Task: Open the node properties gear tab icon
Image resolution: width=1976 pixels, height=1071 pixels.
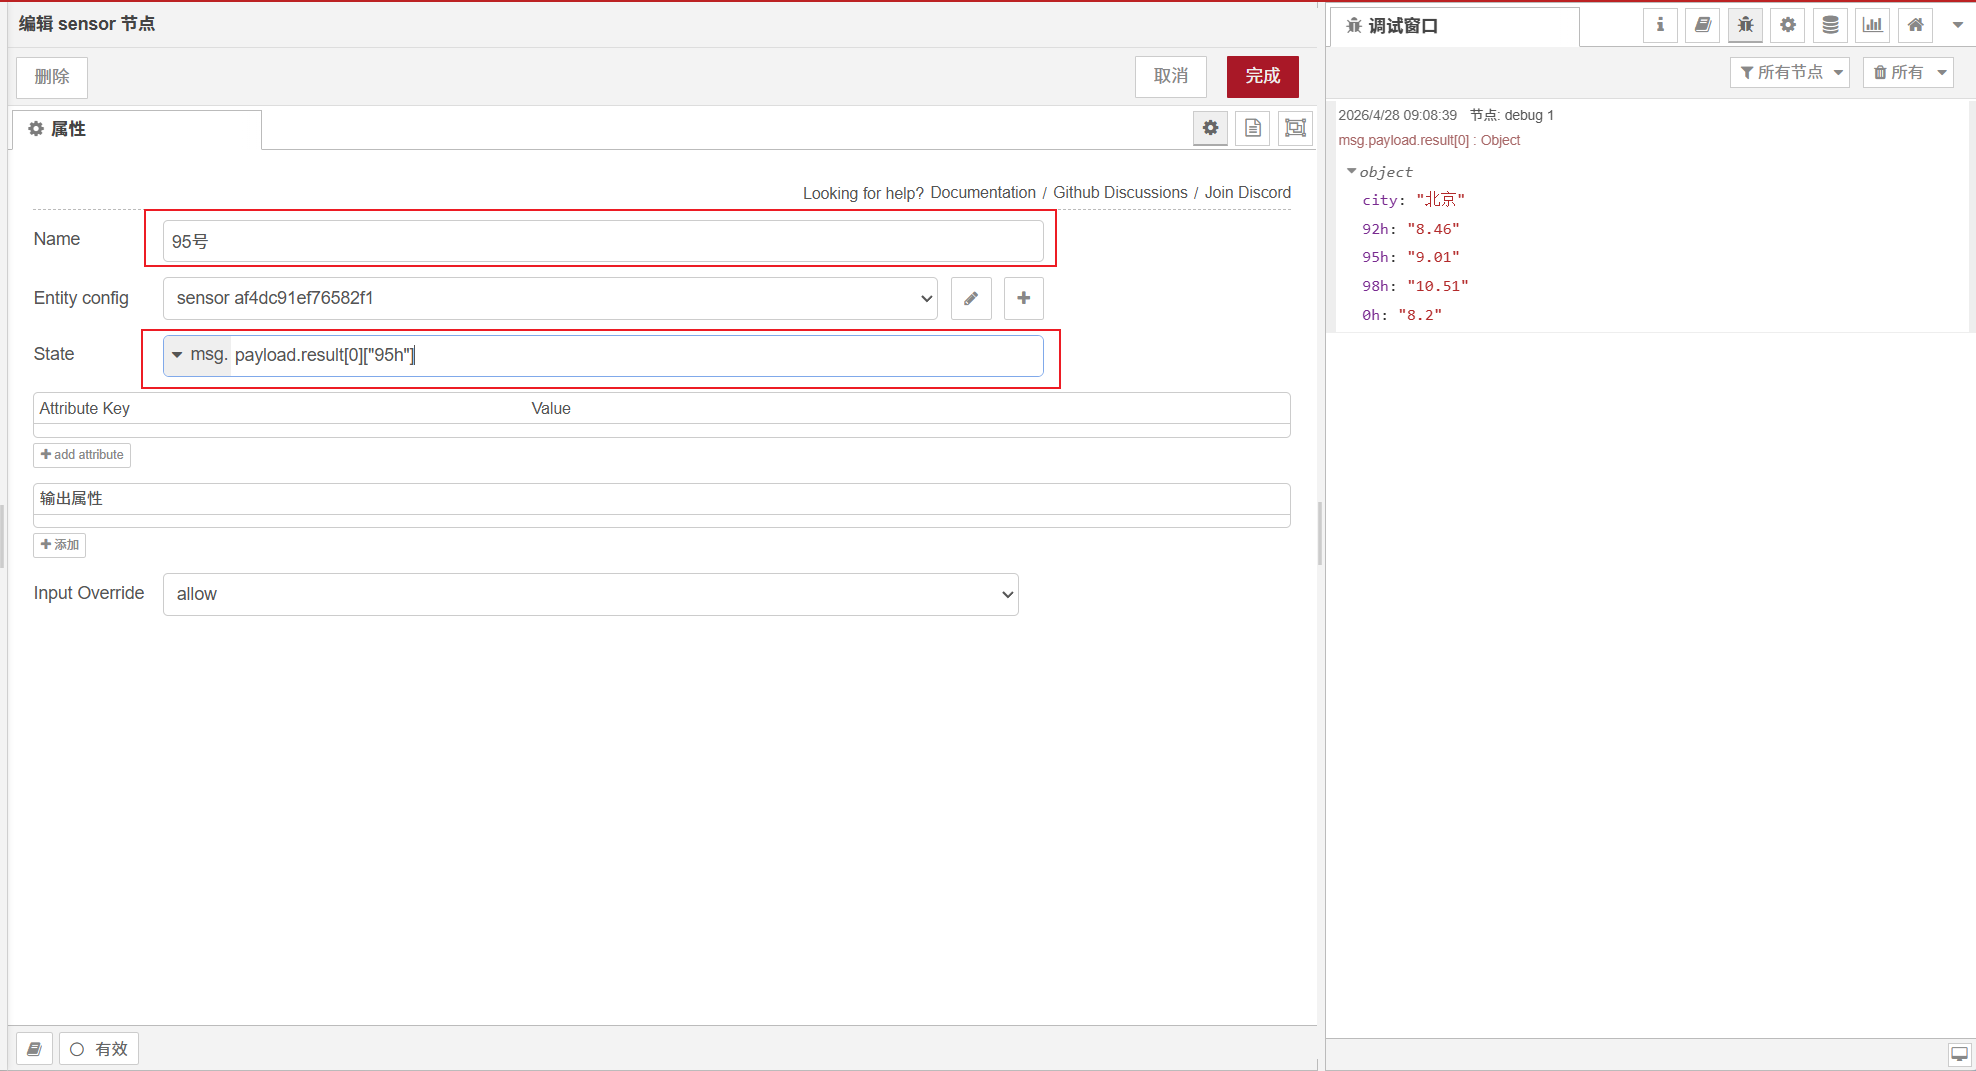Action: [1210, 128]
